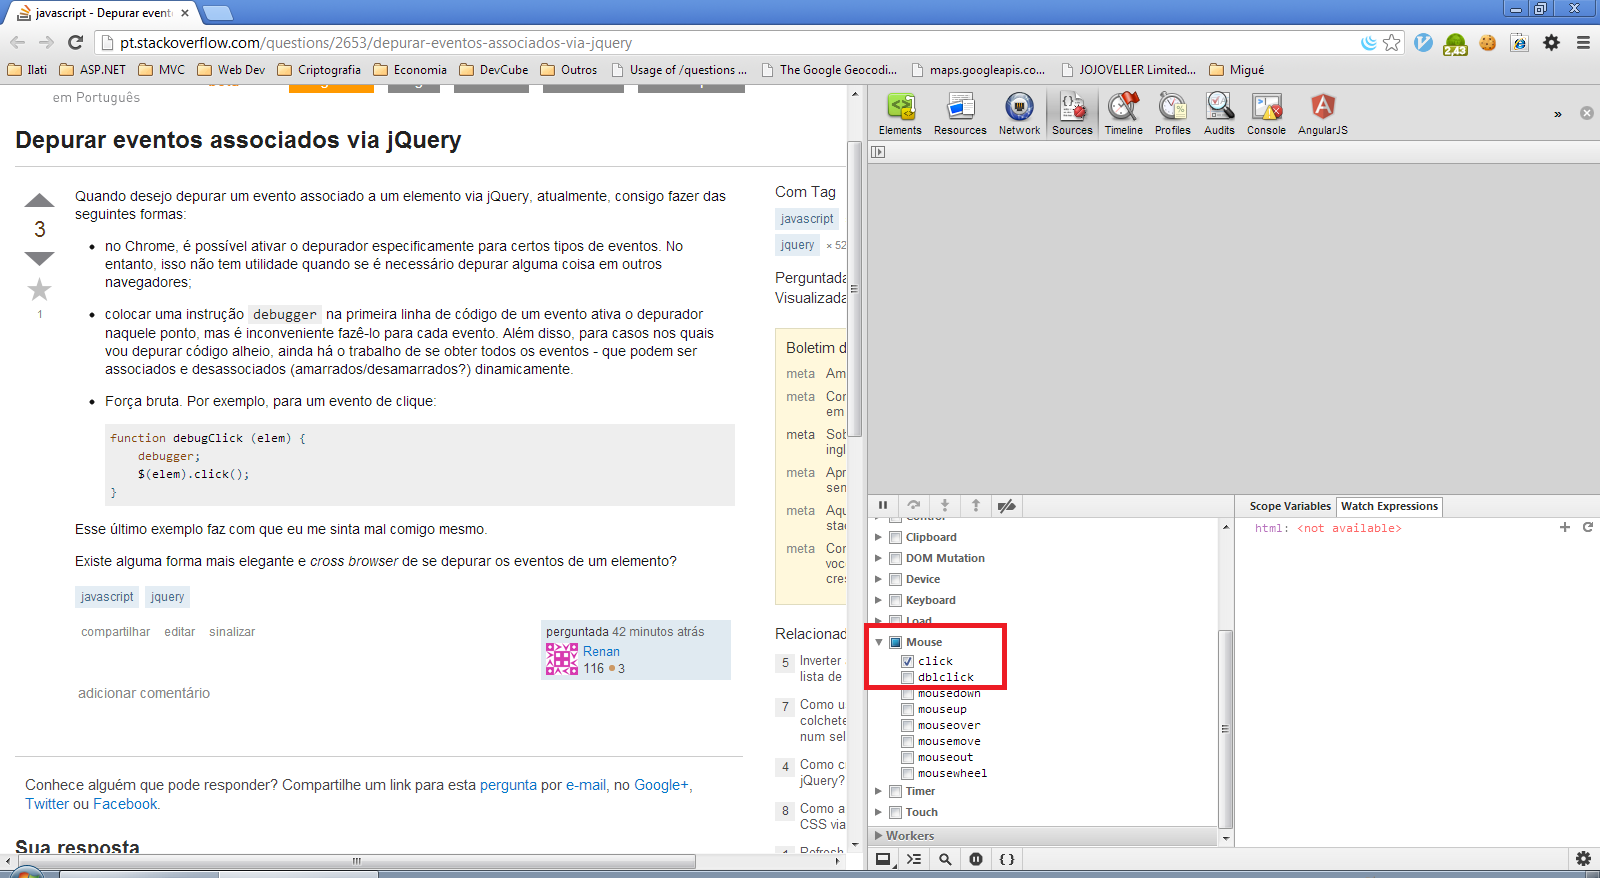Step over next function call
This screenshot has height=878, width=1600.
click(913, 506)
